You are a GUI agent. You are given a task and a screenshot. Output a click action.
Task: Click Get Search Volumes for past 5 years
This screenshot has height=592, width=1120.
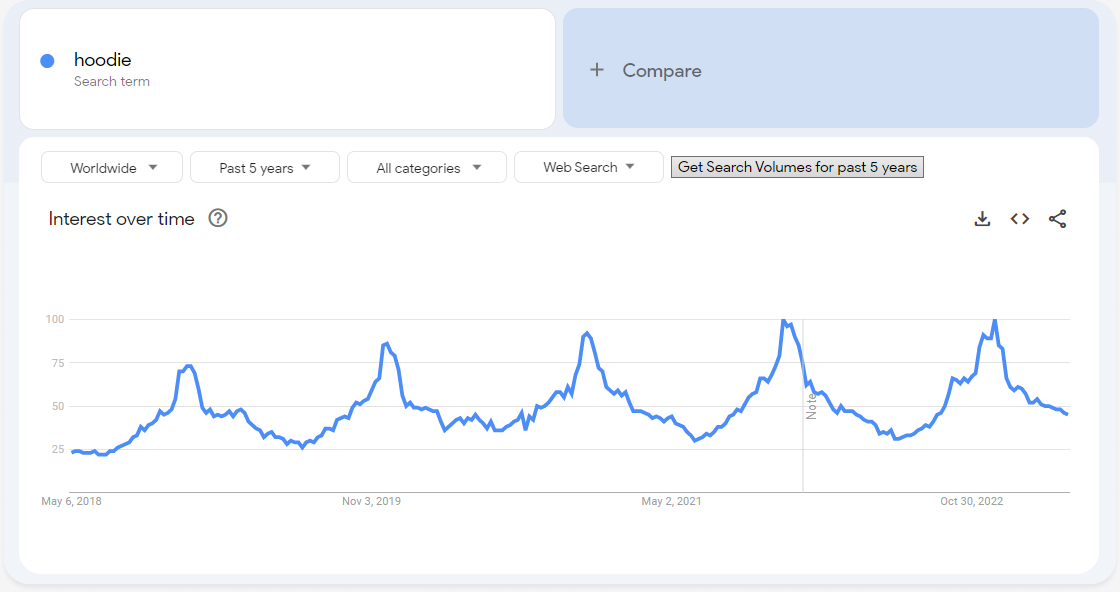point(797,167)
